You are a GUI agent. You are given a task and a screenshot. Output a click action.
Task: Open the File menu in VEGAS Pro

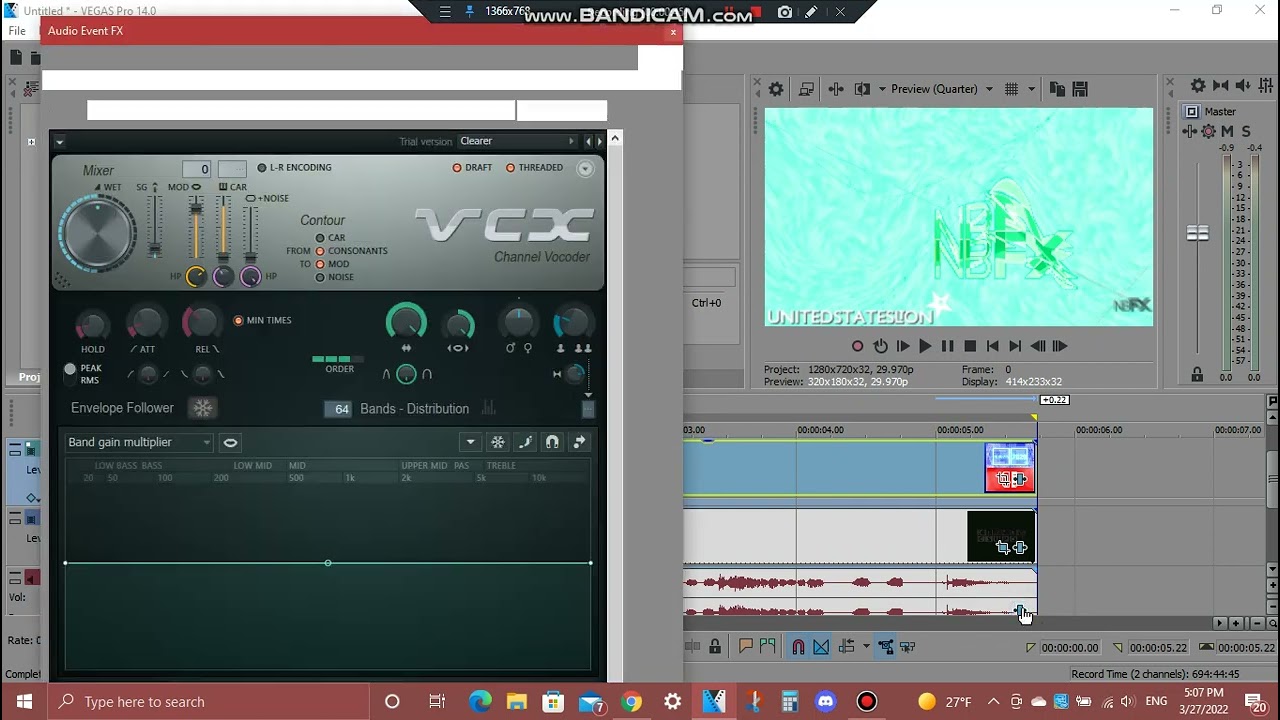(17, 31)
